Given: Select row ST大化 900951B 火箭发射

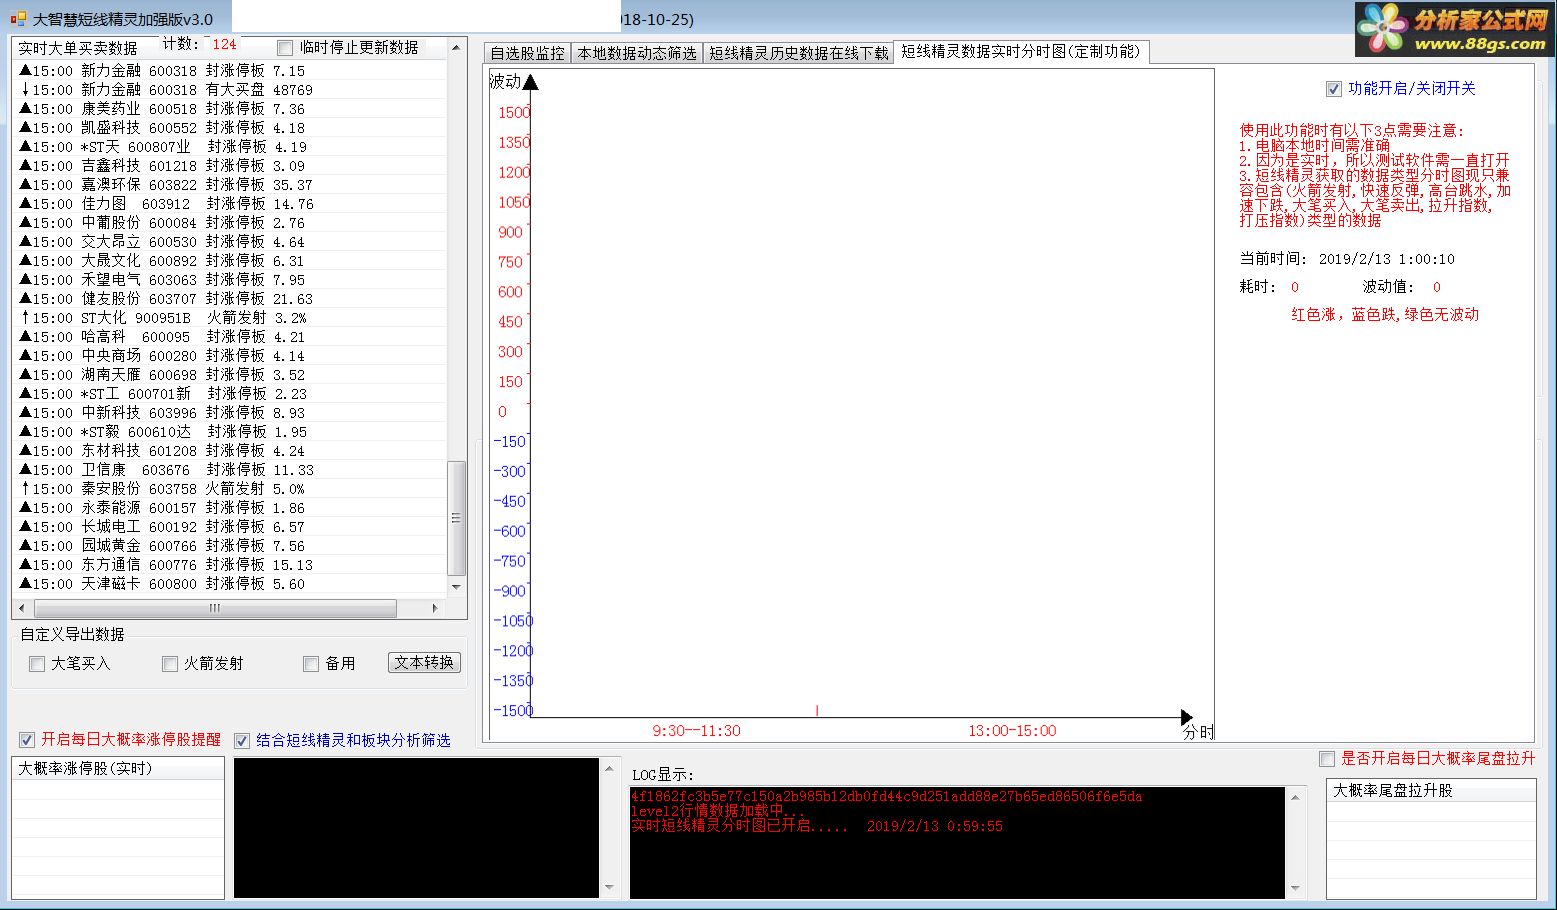Looking at the screenshot, I should (230, 318).
